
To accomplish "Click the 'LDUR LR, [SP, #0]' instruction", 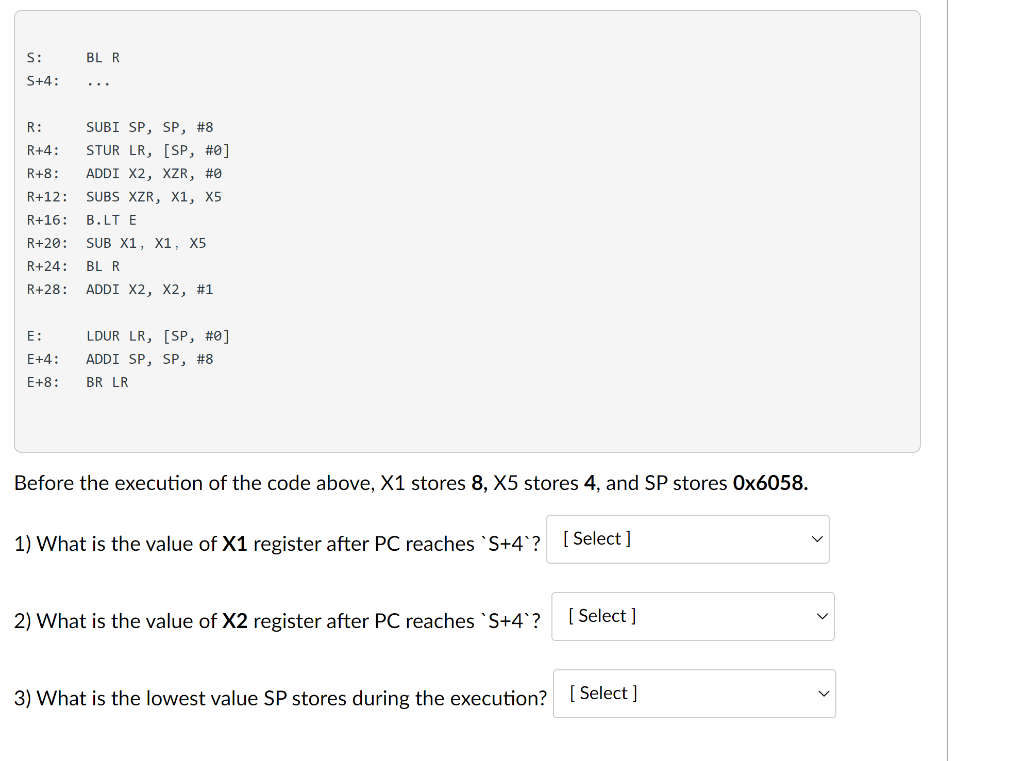I will pyautogui.click(x=157, y=336).
